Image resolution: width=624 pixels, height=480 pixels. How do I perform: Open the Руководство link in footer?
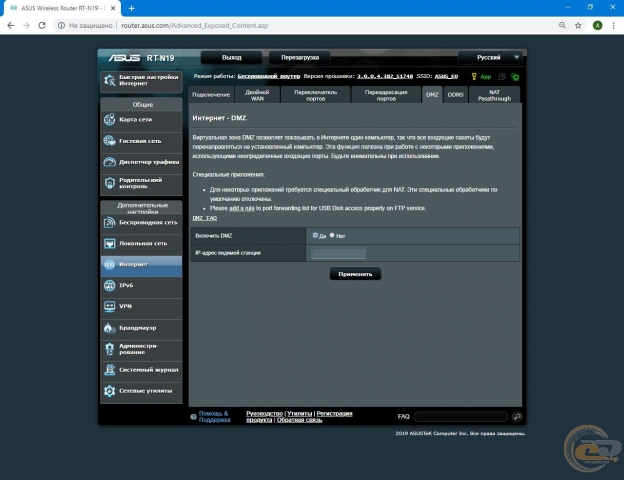264,414
